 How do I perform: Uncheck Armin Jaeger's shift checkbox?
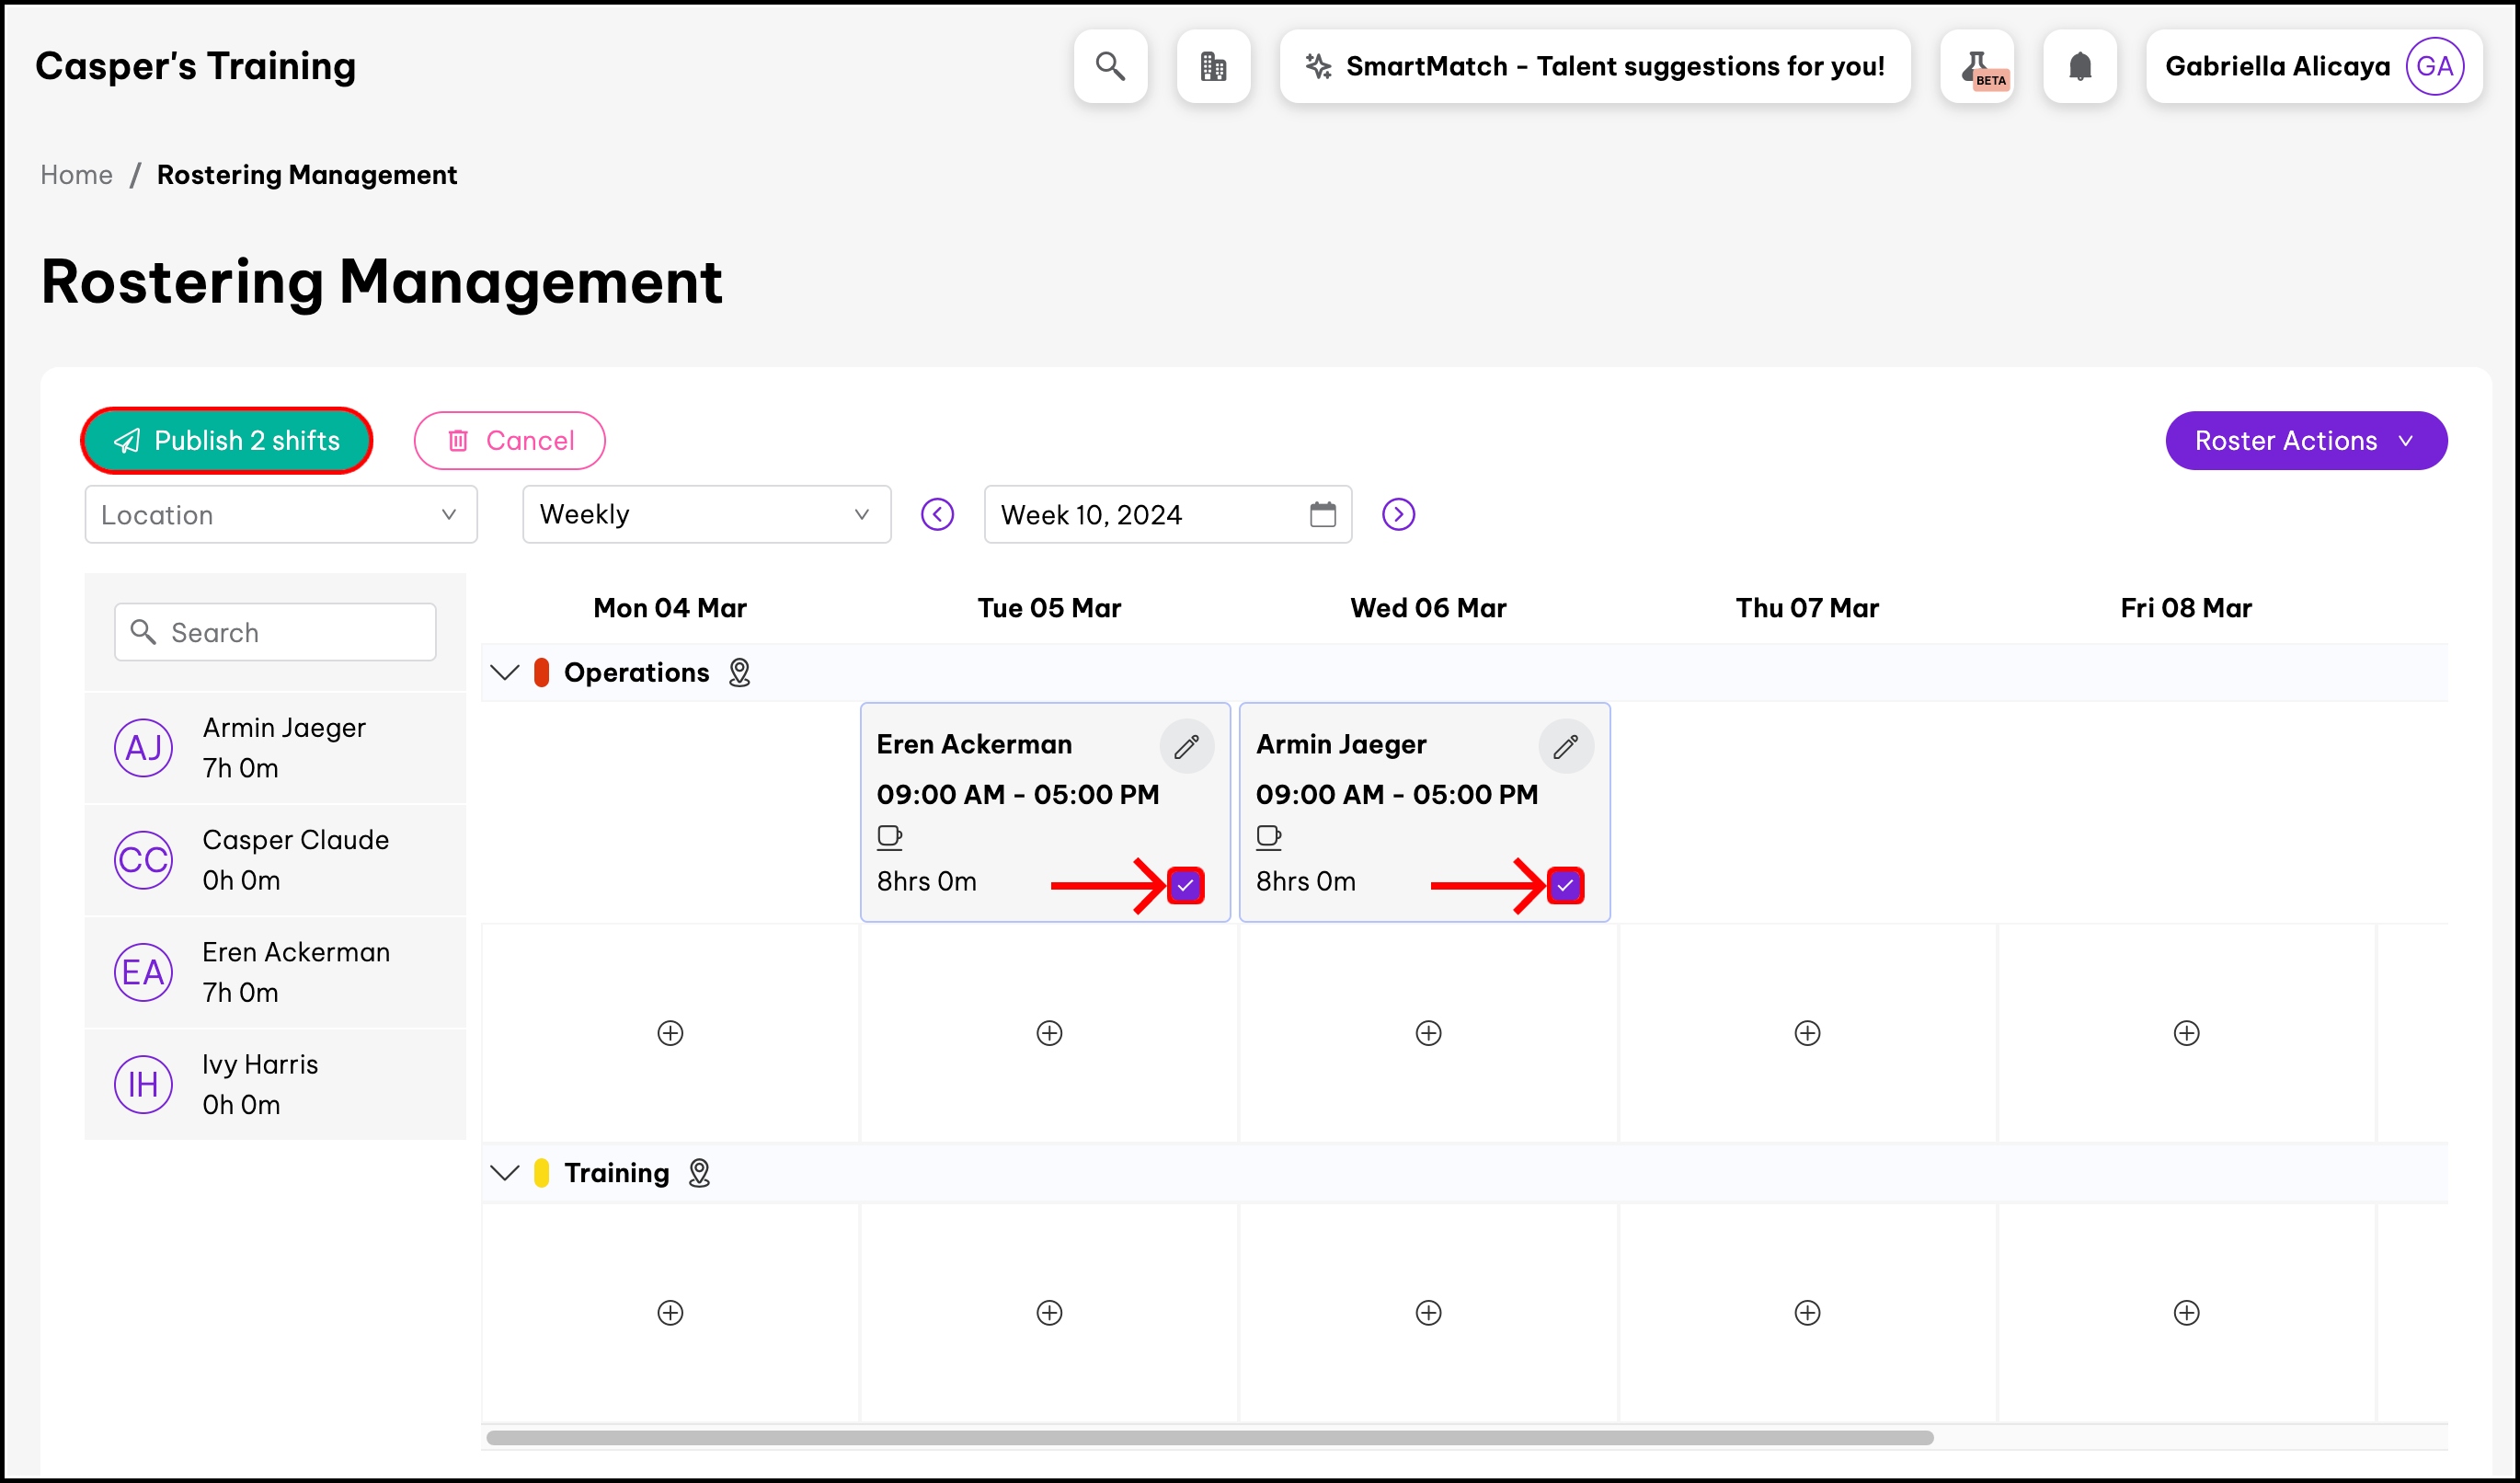1565,885
